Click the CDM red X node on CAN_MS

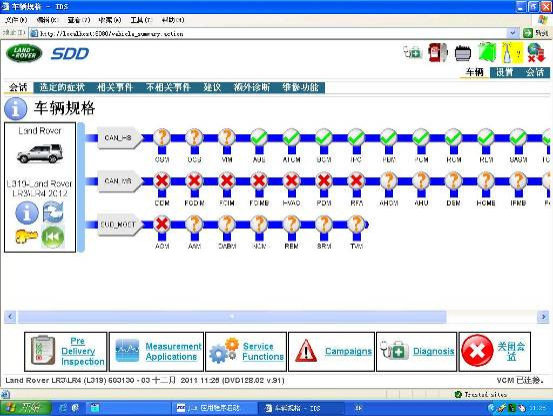pyautogui.click(x=162, y=181)
